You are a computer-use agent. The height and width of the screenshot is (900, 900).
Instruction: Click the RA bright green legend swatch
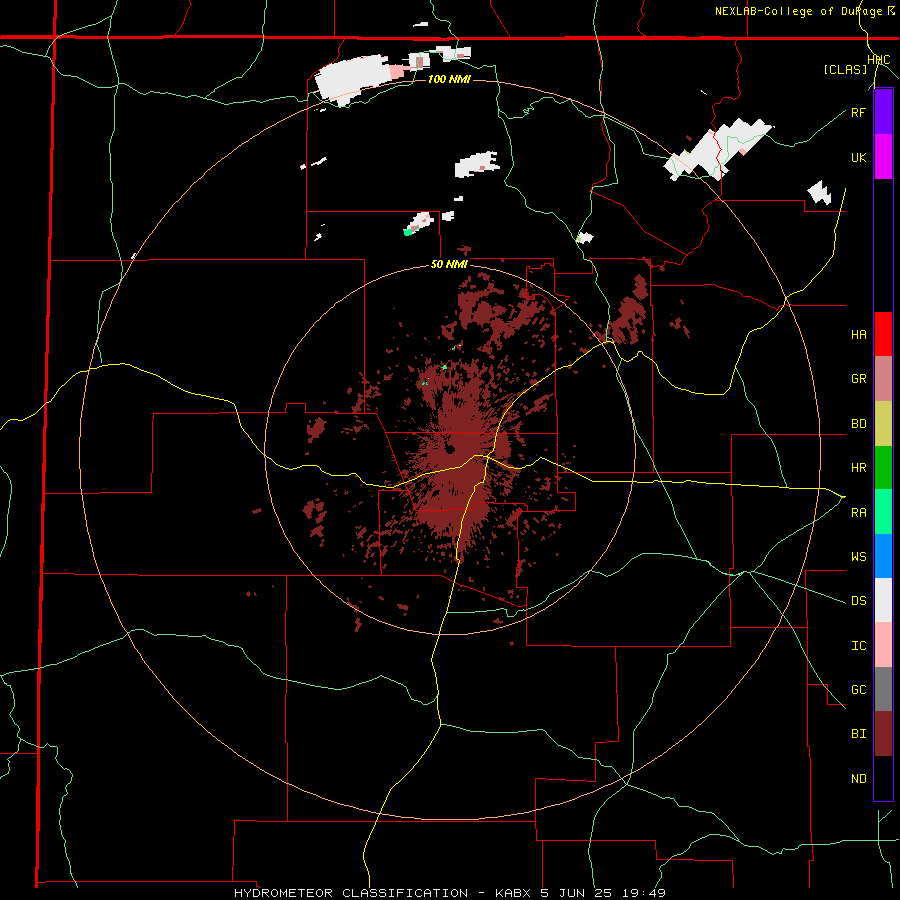point(883,512)
